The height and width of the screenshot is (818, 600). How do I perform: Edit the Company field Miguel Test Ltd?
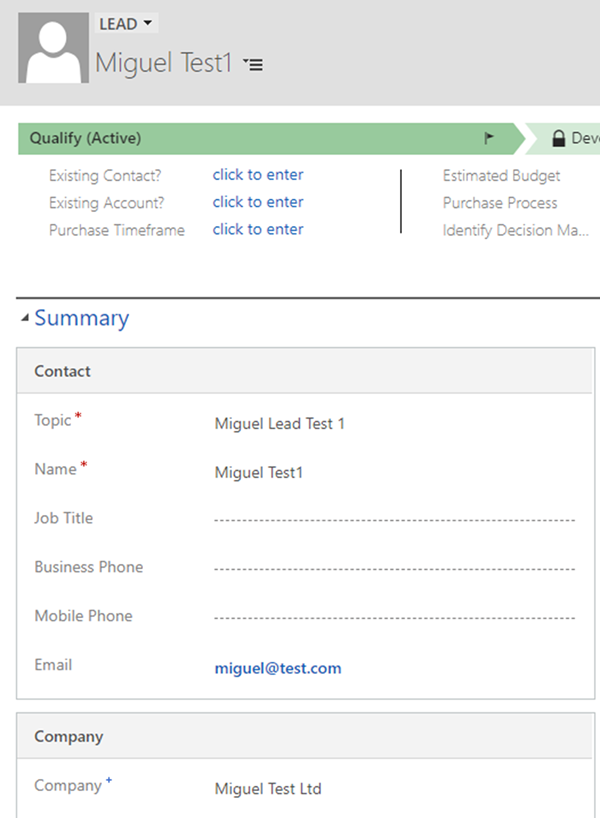(x=268, y=789)
